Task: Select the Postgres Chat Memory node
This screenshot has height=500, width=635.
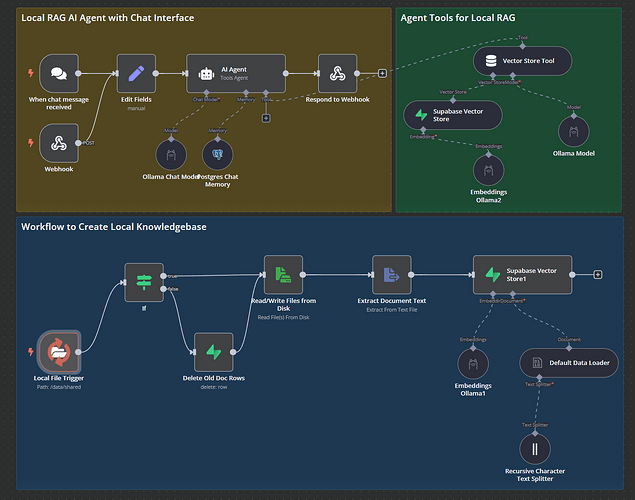Action: click(217, 155)
